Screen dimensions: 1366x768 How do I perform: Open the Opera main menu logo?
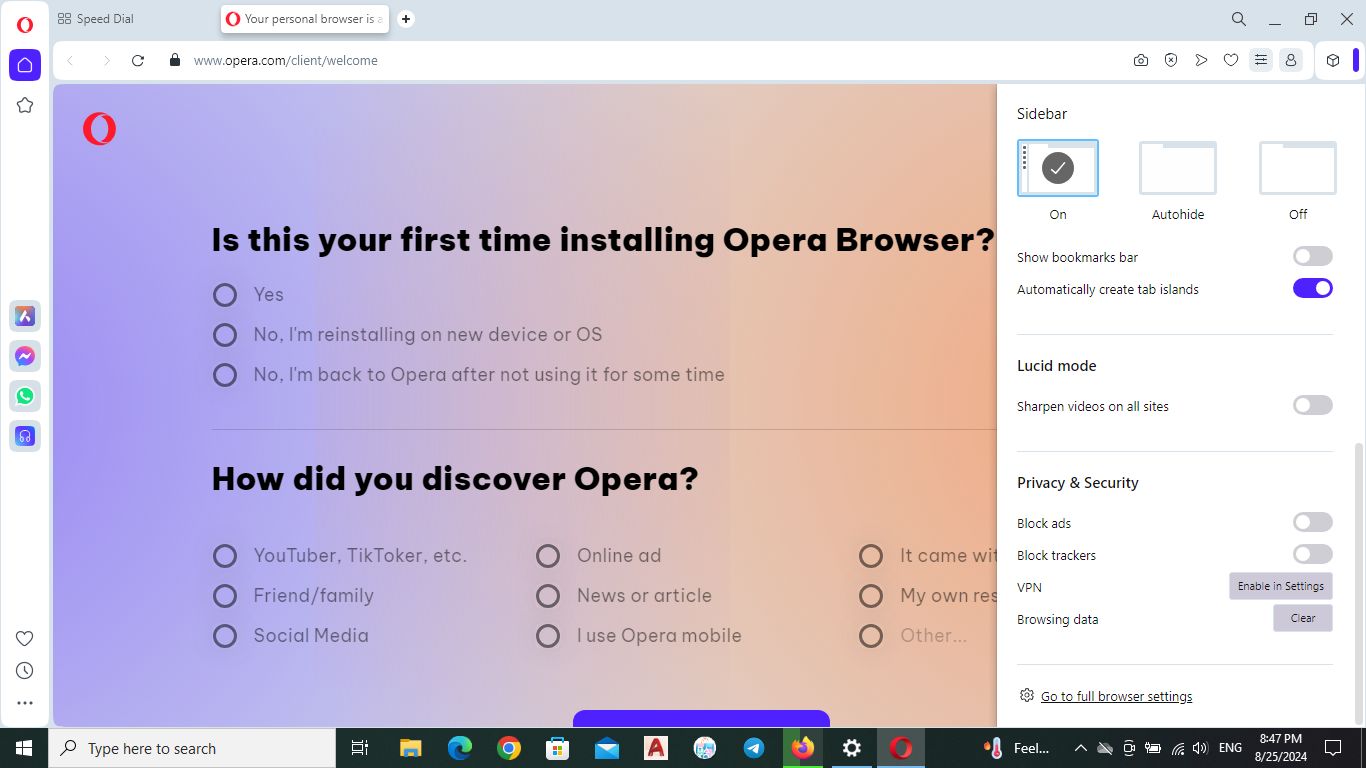[x=24, y=25]
